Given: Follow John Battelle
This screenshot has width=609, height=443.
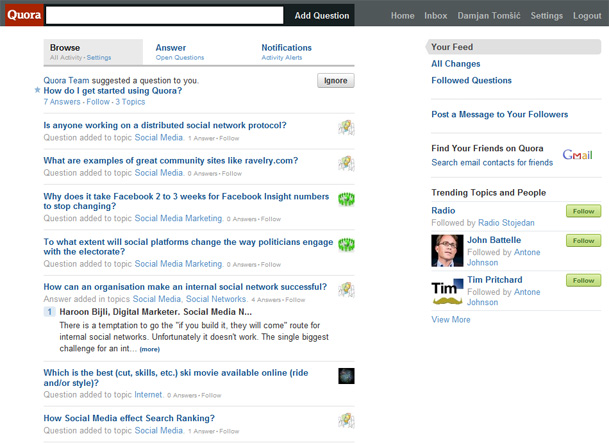Looking at the screenshot, I should coord(581,241).
